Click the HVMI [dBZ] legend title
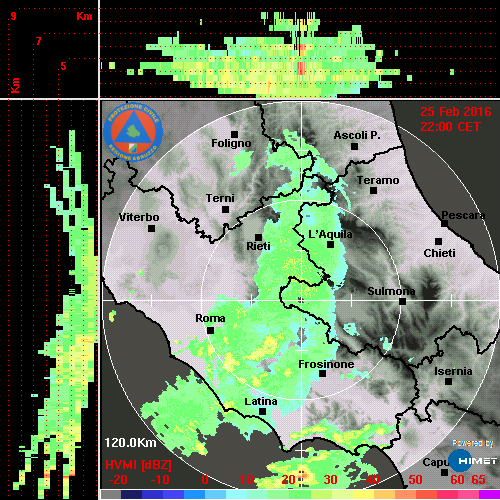 coord(138,465)
